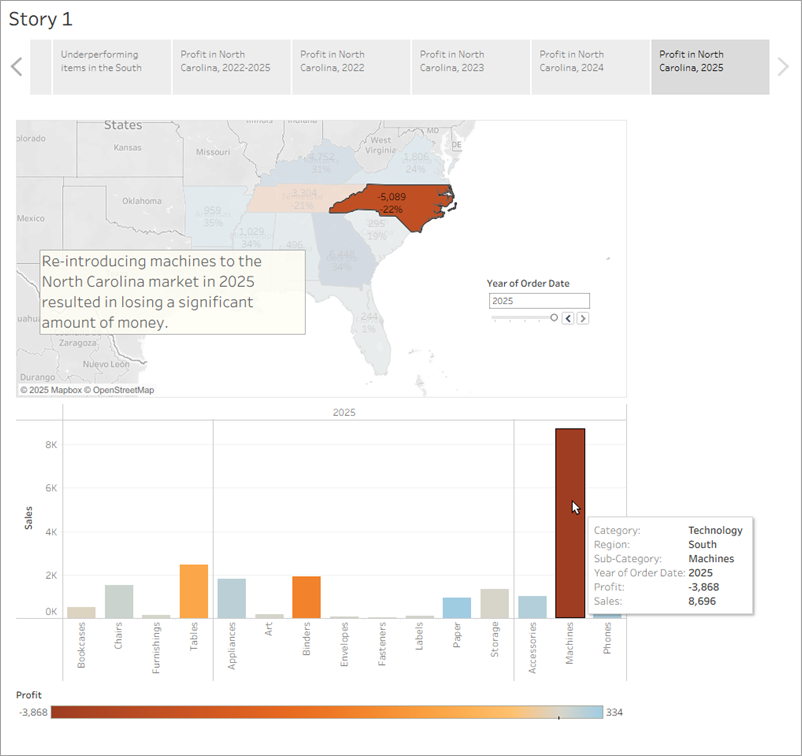Select the 'Profit in North Carolina, 2022' caption
802x756 pixels.
[x=350, y=66]
